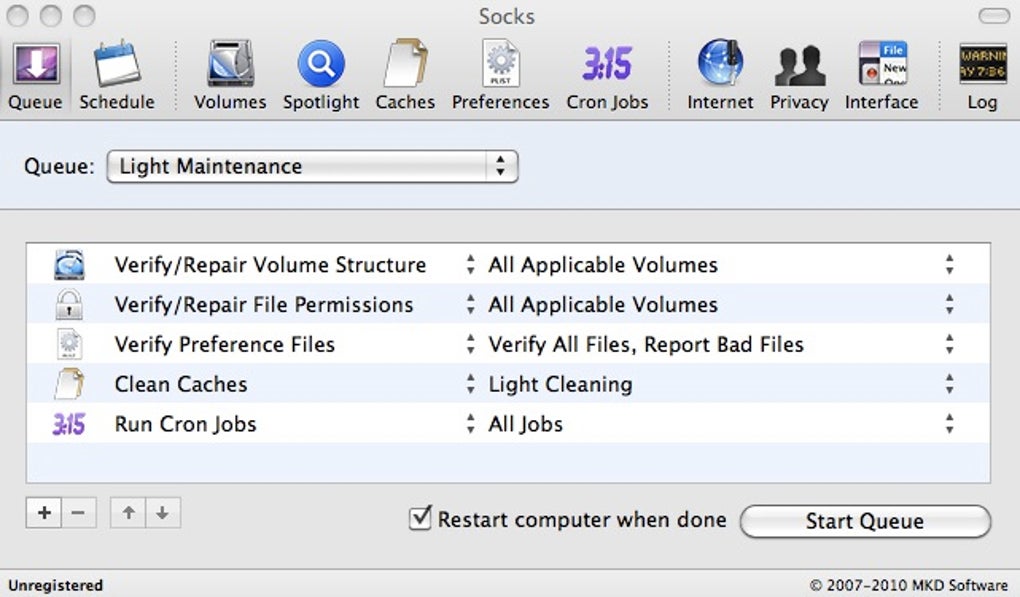Open the Cron Jobs 3:15 icon
This screenshot has width=1020, height=597.
[x=607, y=65]
